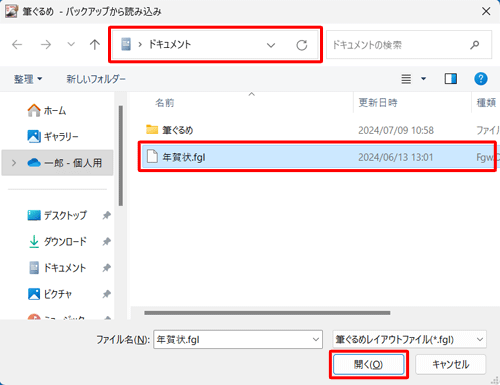Click the navigation pane vertical scrollbar
The image size is (500, 385).
[121, 156]
